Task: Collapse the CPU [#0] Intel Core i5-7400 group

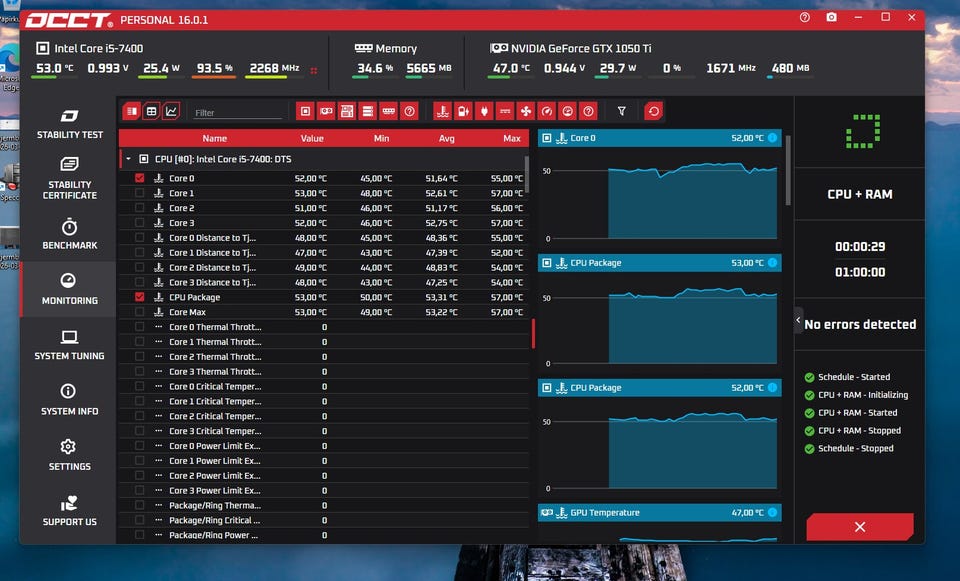Action: coord(128,159)
